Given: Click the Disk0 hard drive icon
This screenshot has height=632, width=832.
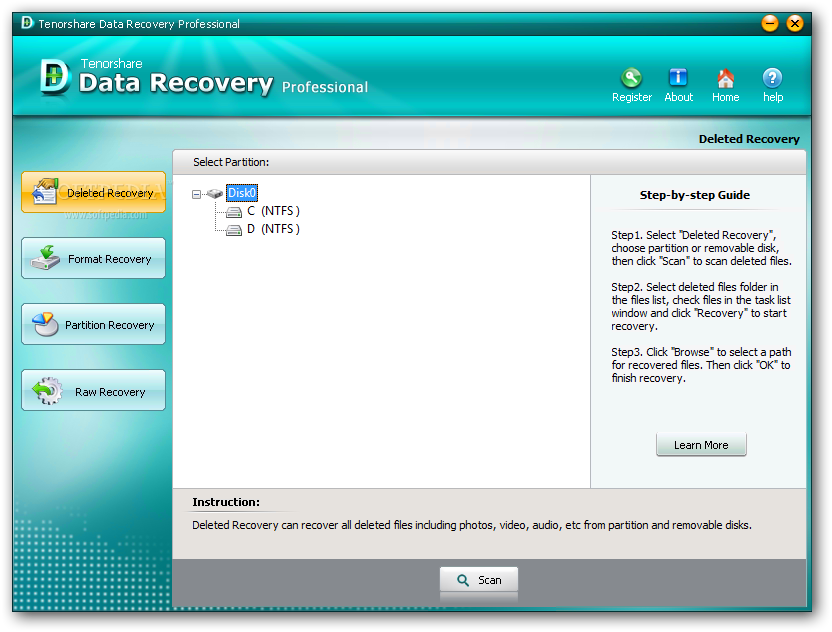Looking at the screenshot, I should pos(215,194).
